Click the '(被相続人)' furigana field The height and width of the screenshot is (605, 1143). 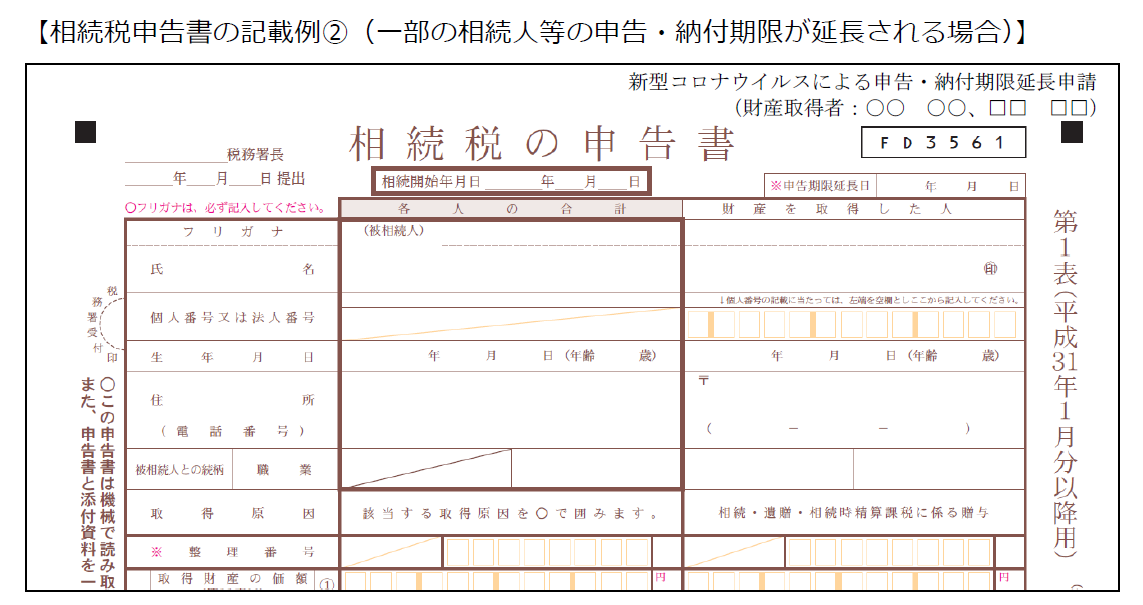coord(511,233)
